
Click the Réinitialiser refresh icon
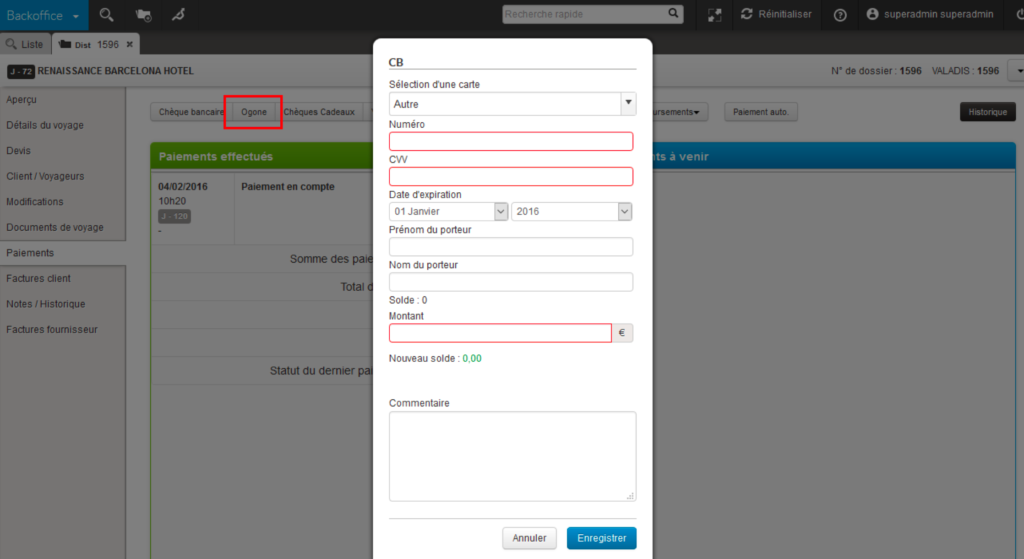point(747,14)
